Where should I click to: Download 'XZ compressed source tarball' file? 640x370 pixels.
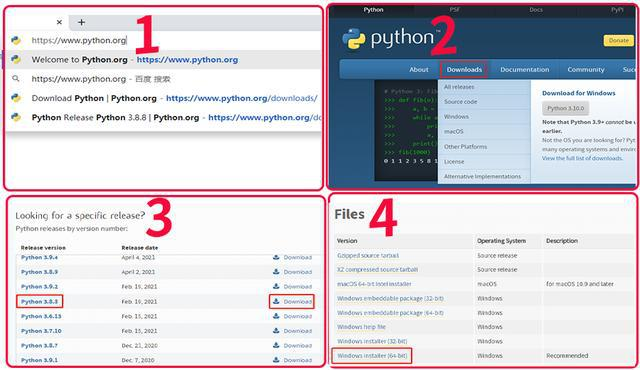pos(377,270)
